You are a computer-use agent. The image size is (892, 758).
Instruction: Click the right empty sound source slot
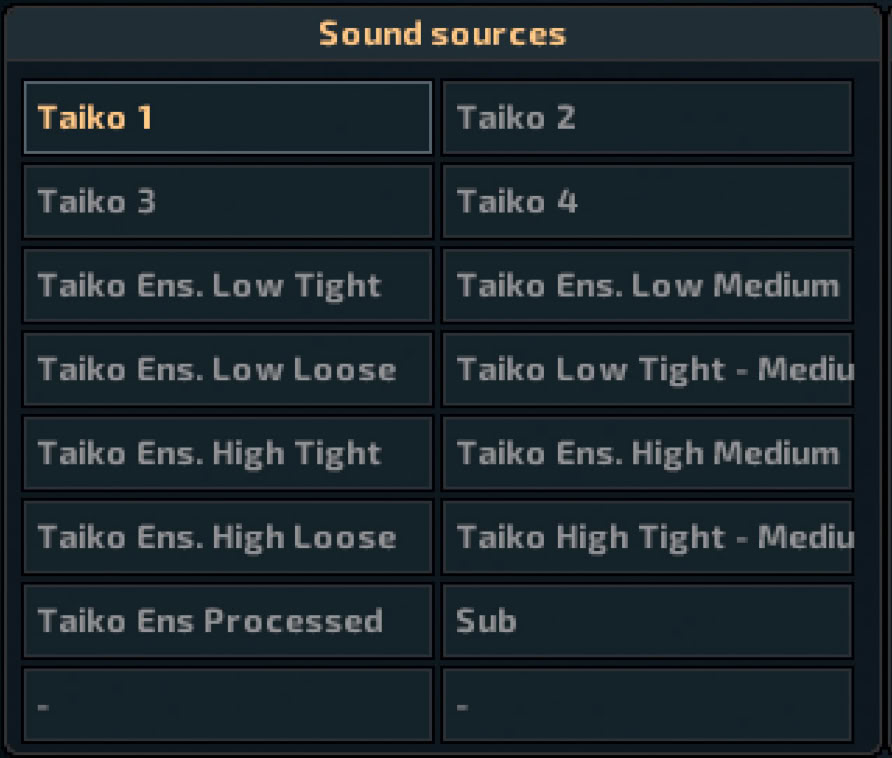[647, 705]
